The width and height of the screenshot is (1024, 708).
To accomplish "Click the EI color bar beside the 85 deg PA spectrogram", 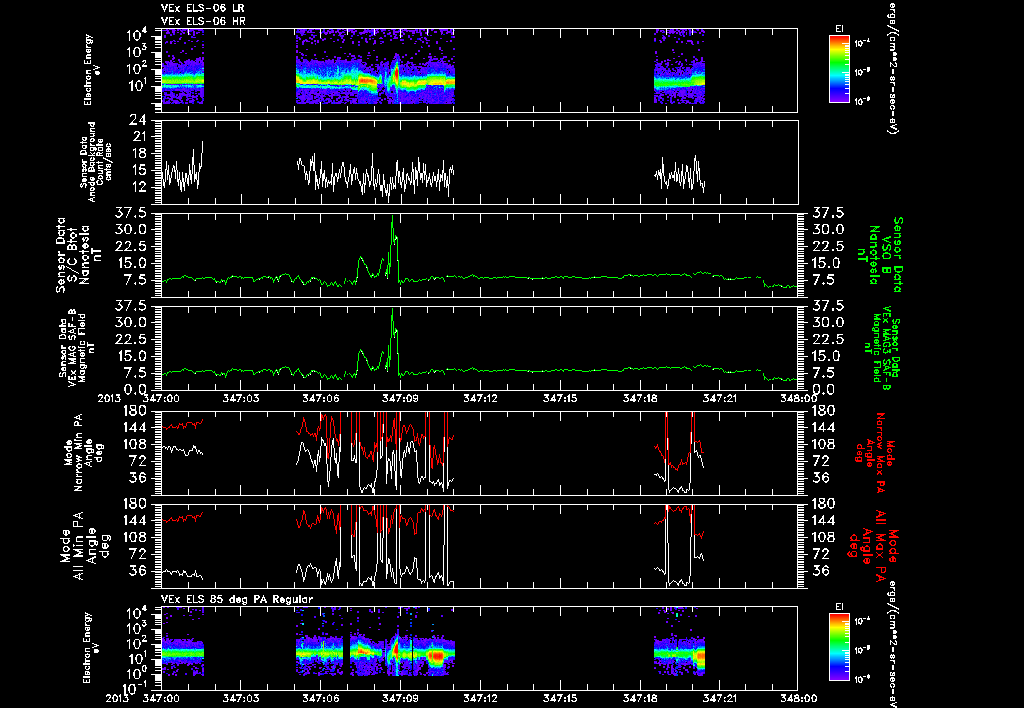I will click(x=839, y=649).
